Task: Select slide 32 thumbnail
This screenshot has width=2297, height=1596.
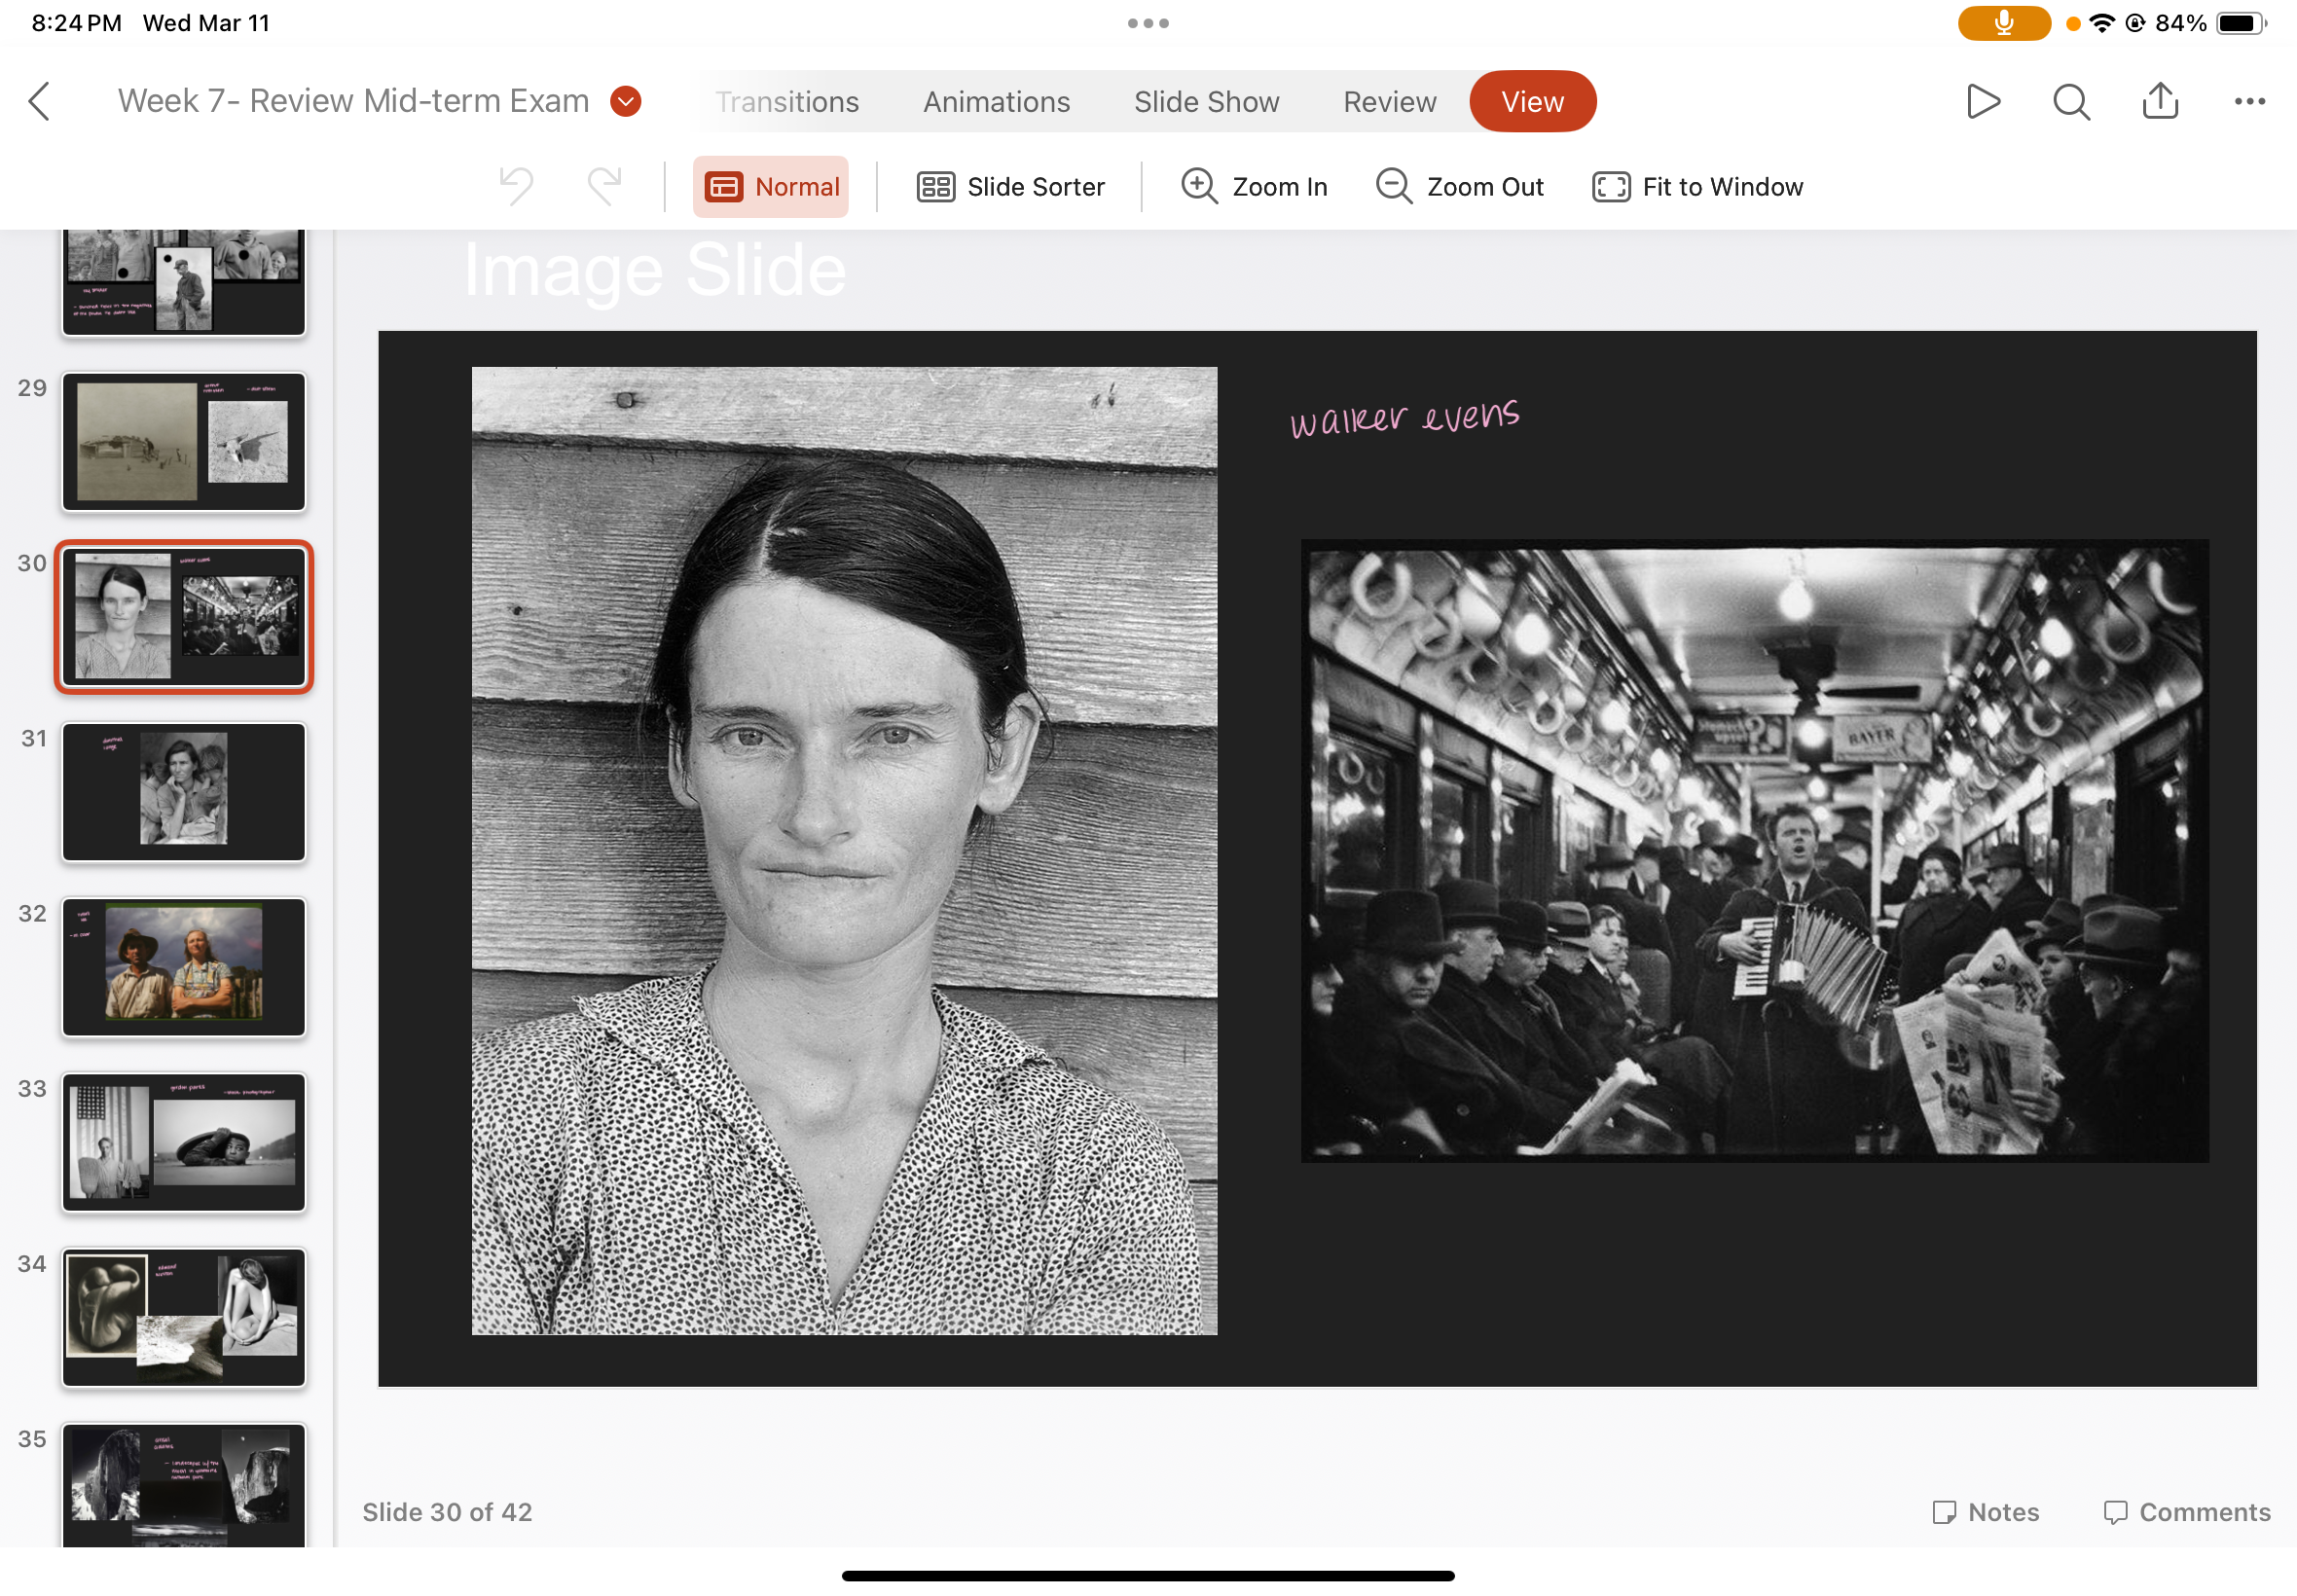Action: (184, 966)
